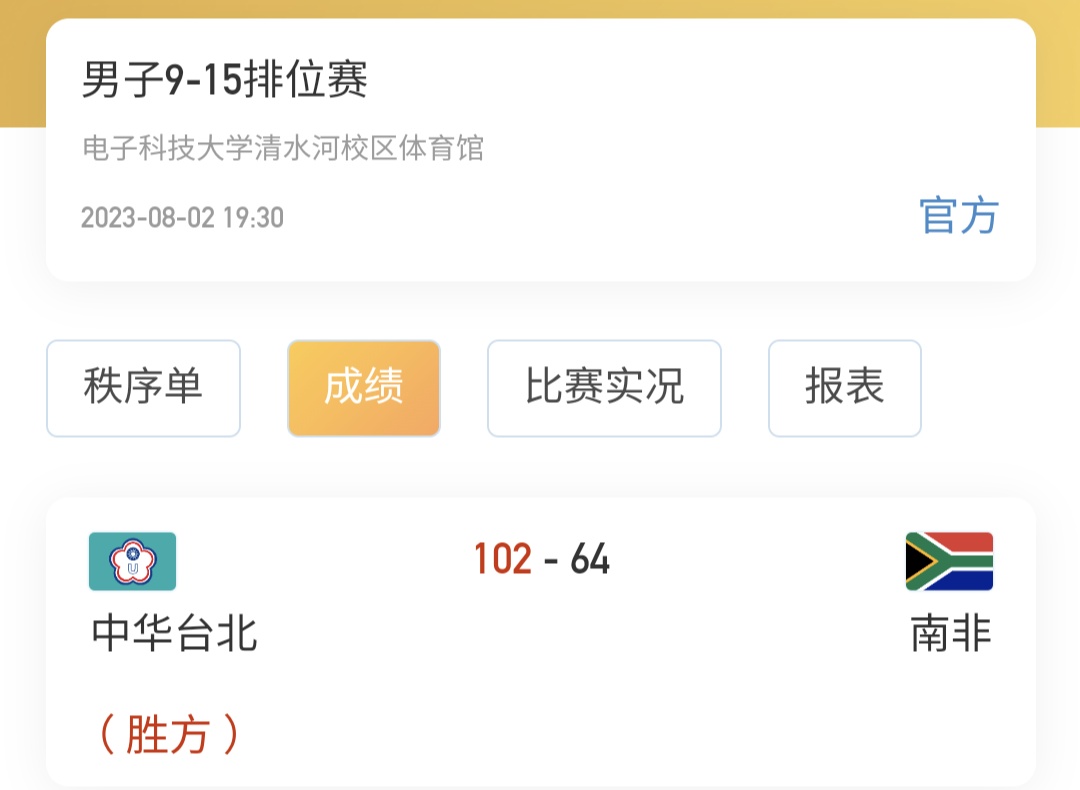Tap the Chinese Taipei team flag
Screen dimensions: 1080x790
tap(132, 561)
